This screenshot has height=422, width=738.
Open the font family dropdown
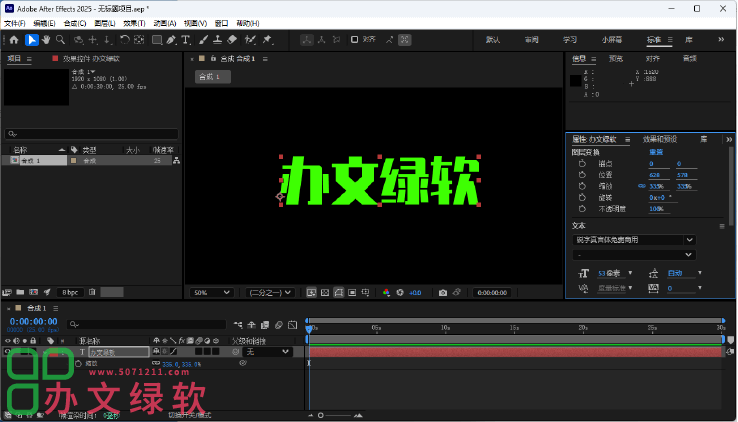[634, 240]
